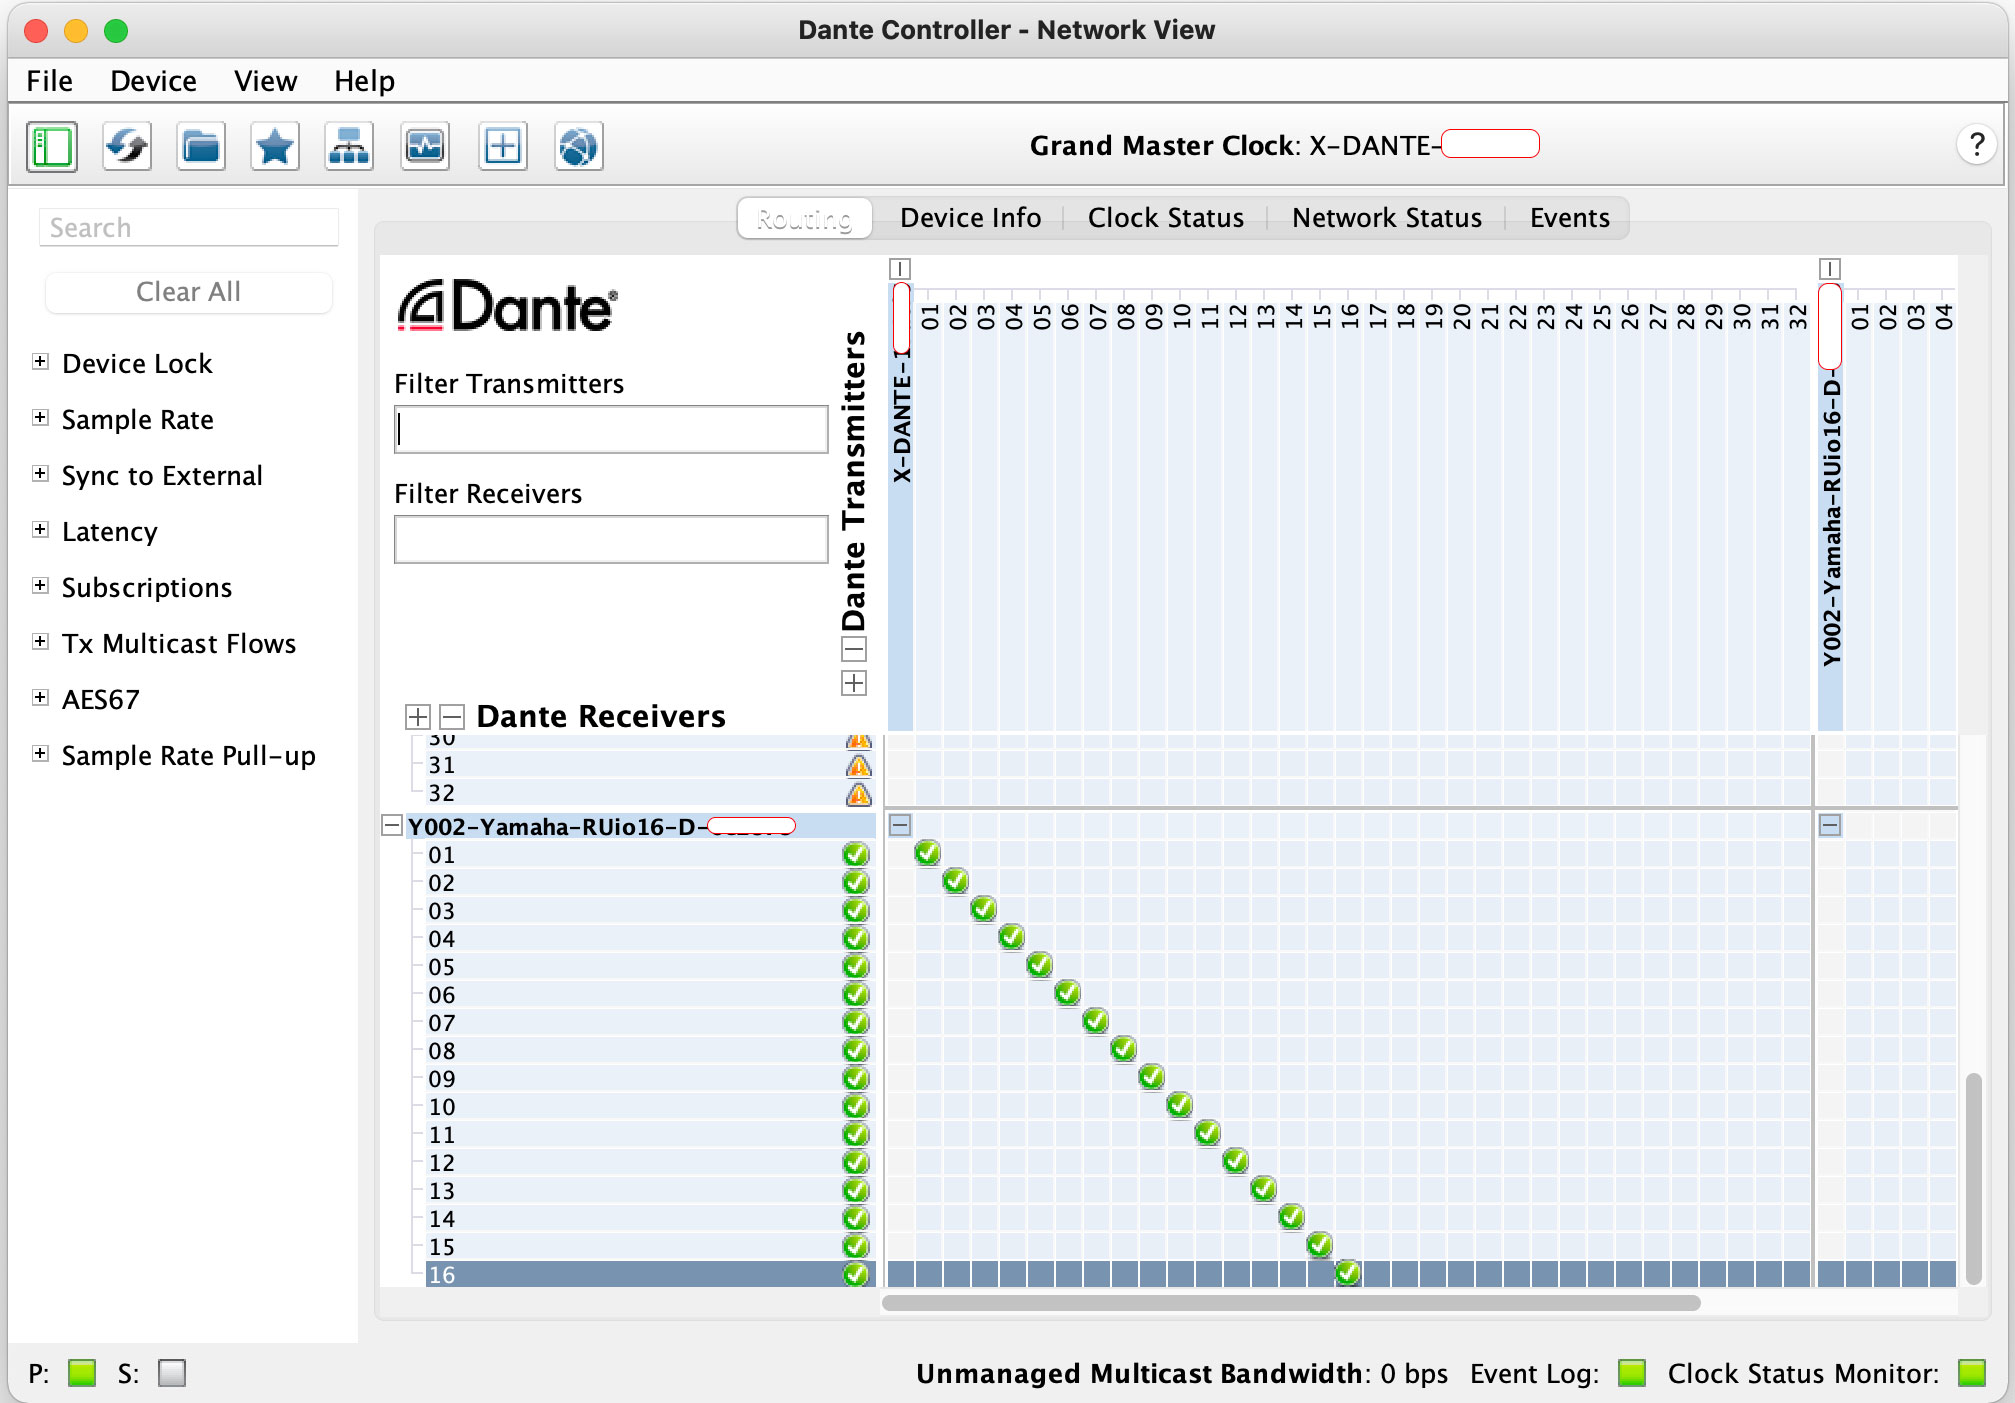
Task: Open the clock status monitor icon
Action: coord(425,147)
